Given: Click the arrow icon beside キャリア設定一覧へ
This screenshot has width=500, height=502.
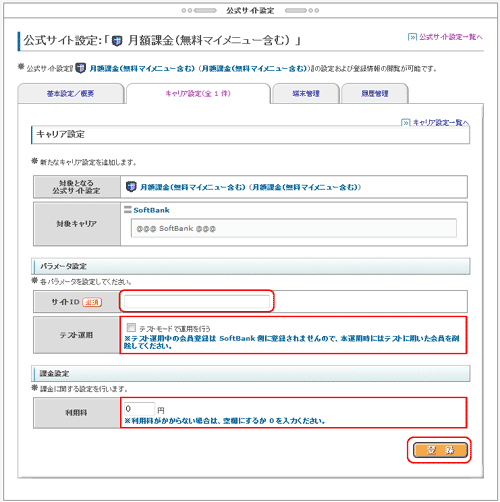Looking at the screenshot, I should coord(405,122).
